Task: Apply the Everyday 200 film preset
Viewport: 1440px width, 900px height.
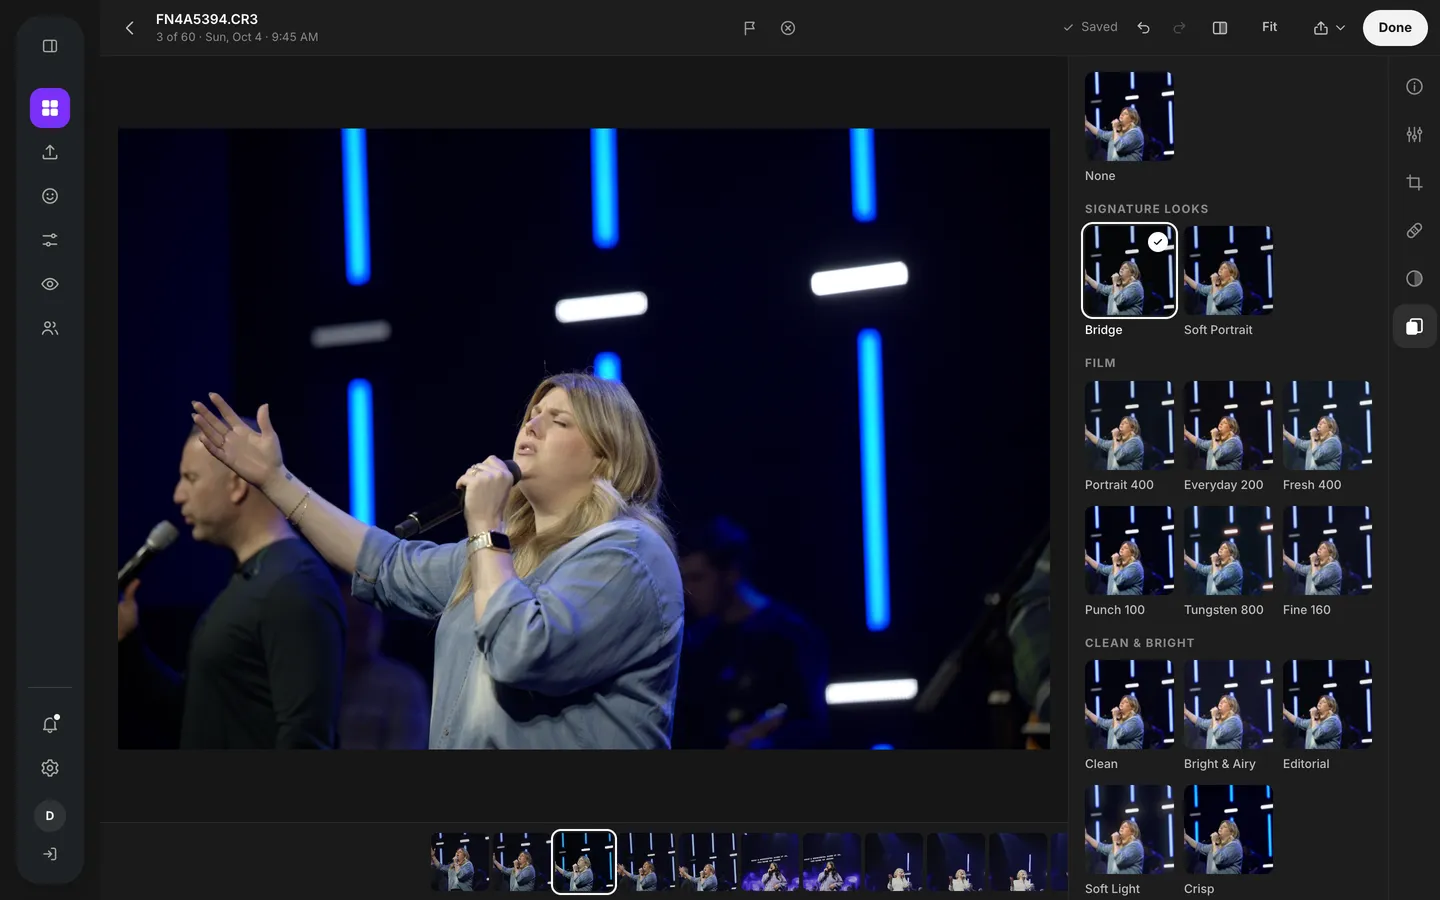Action: tap(1229, 425)
